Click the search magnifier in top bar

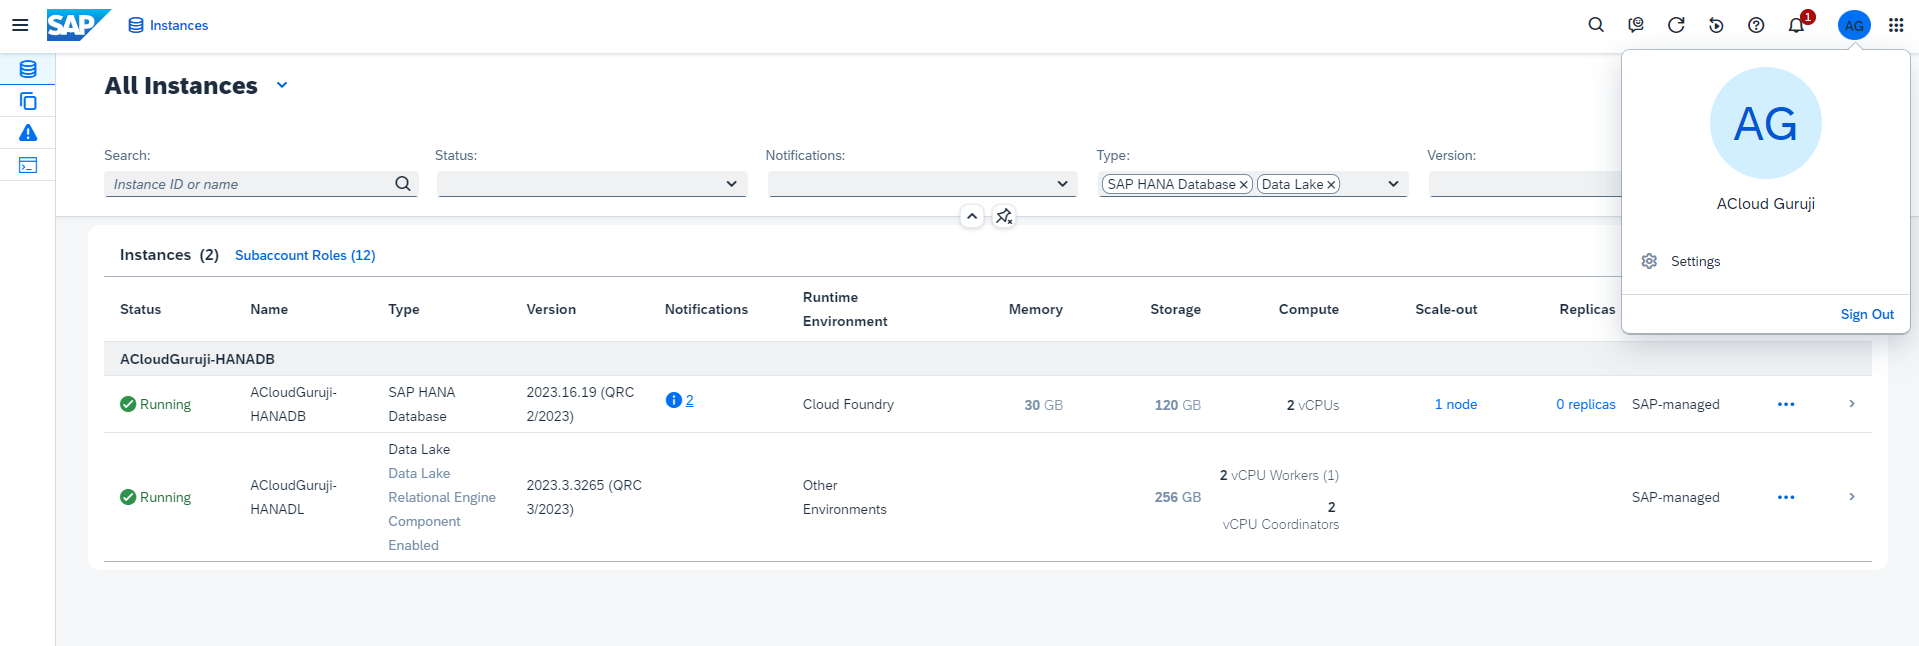click(x=1596, y=25)
